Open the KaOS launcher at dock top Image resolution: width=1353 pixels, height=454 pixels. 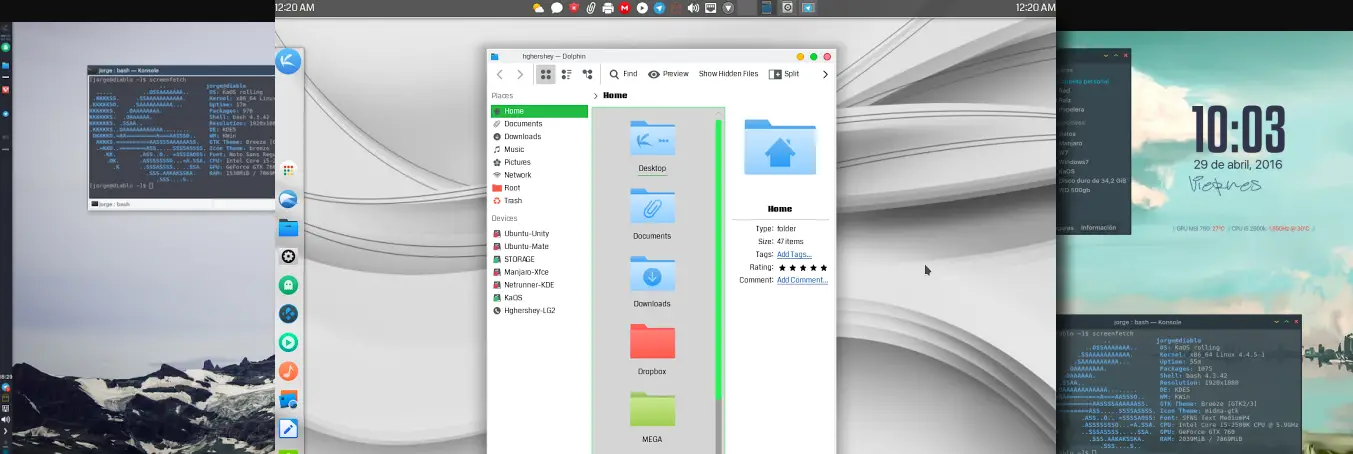coord(288,61)
